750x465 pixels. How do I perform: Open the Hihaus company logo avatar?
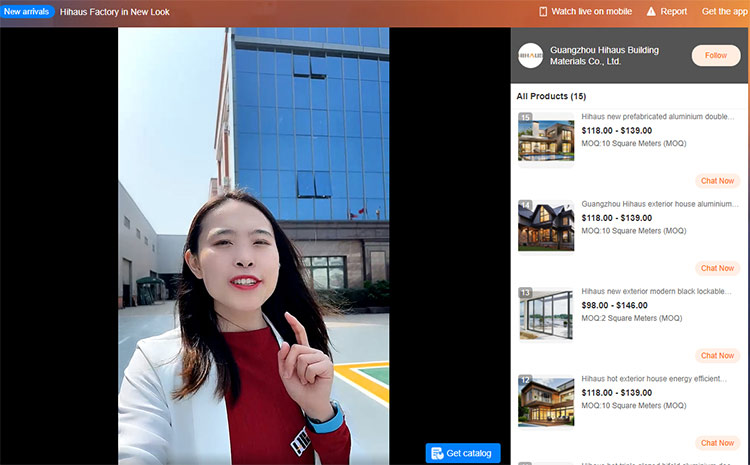point(530,55)
